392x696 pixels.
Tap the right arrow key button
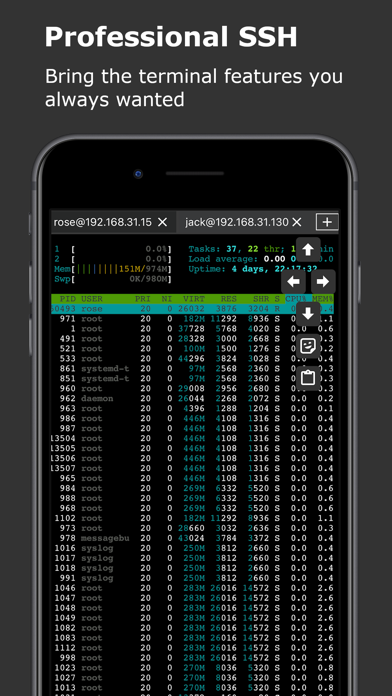point(323,281)
